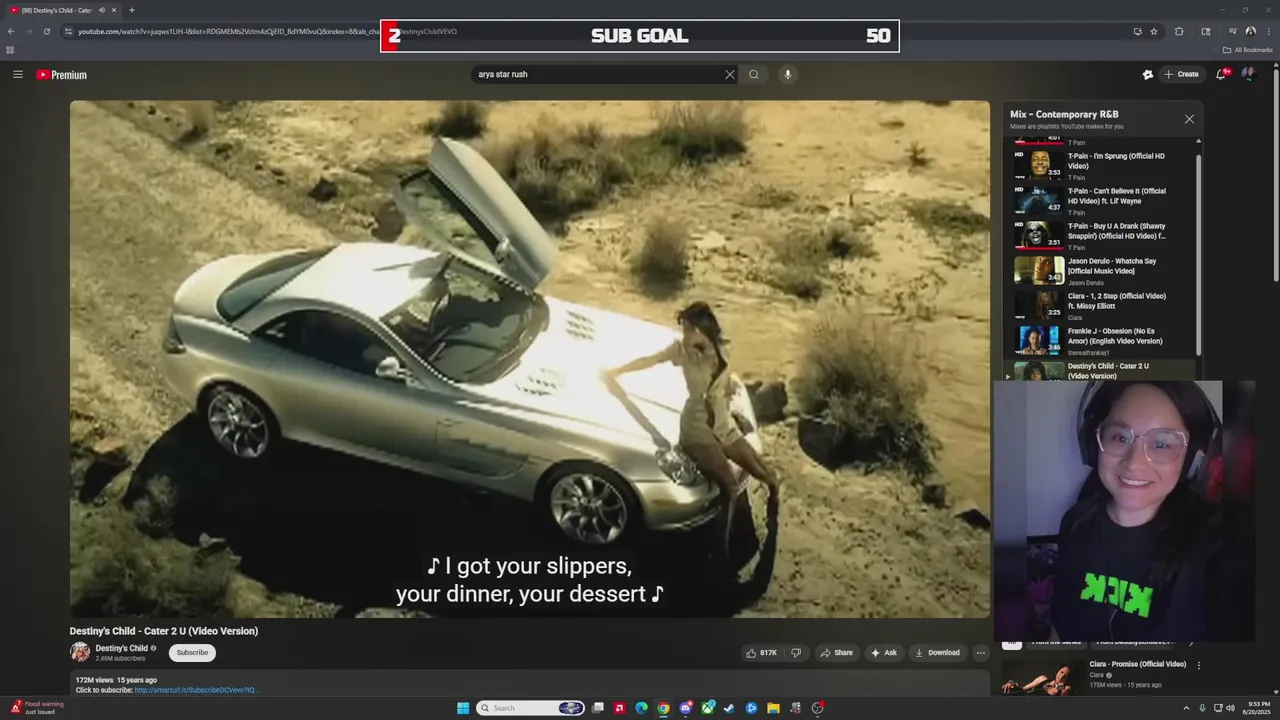Select Destiny's Child Cater 2 U playlist entry
Image resolution: width=1280 pixels, height=720 pixels.
(x=1100, y=370)
